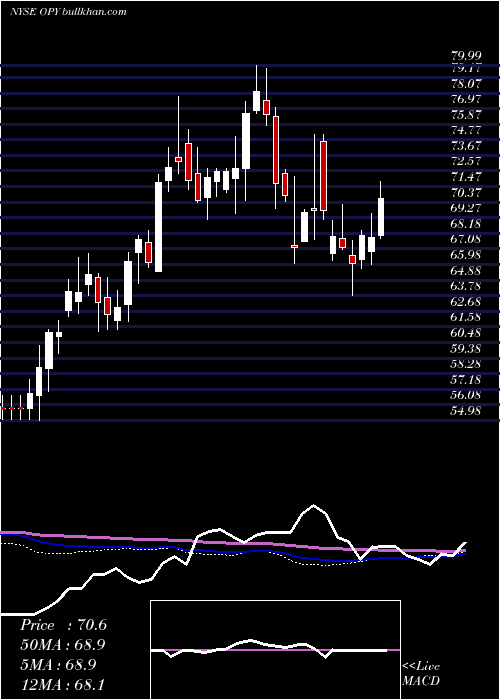Click the 71.47 price axis label
This screenshot has height=700, width=500.
pos(466,177)
